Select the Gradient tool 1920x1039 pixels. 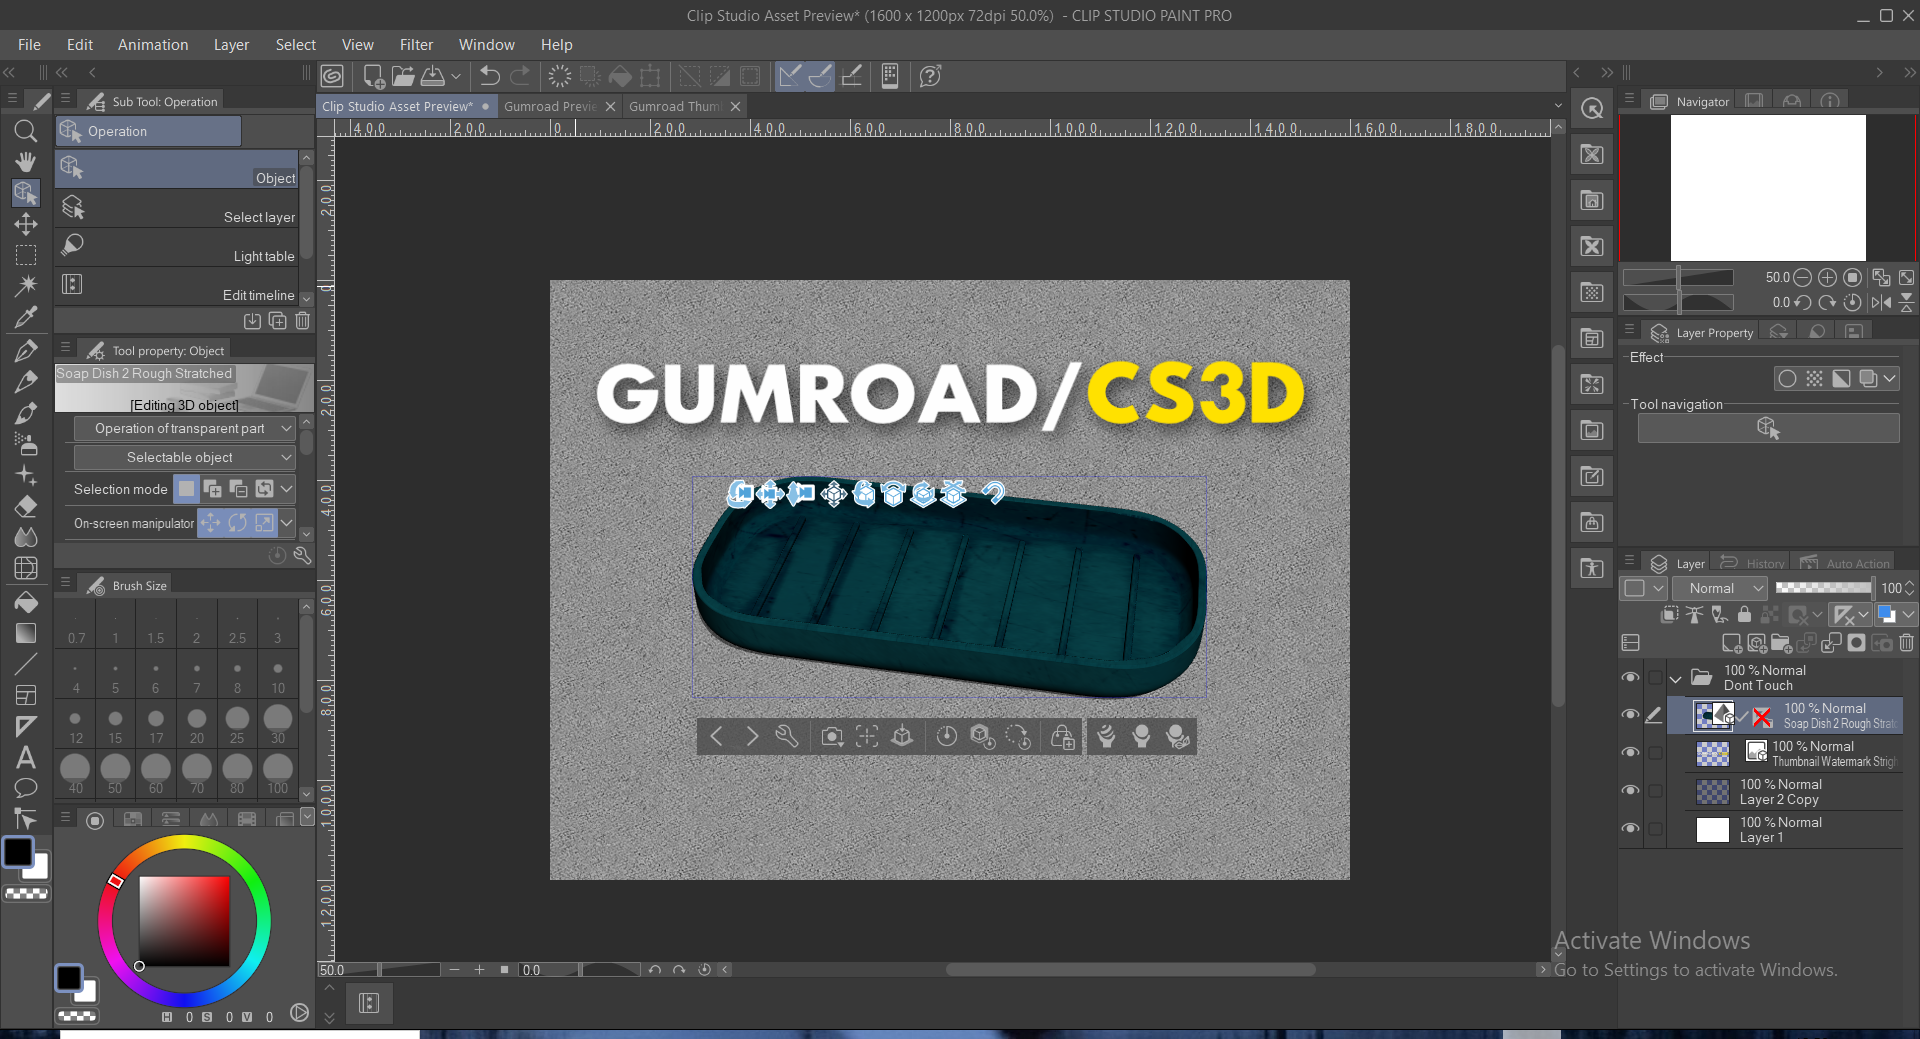pos(26,633)
